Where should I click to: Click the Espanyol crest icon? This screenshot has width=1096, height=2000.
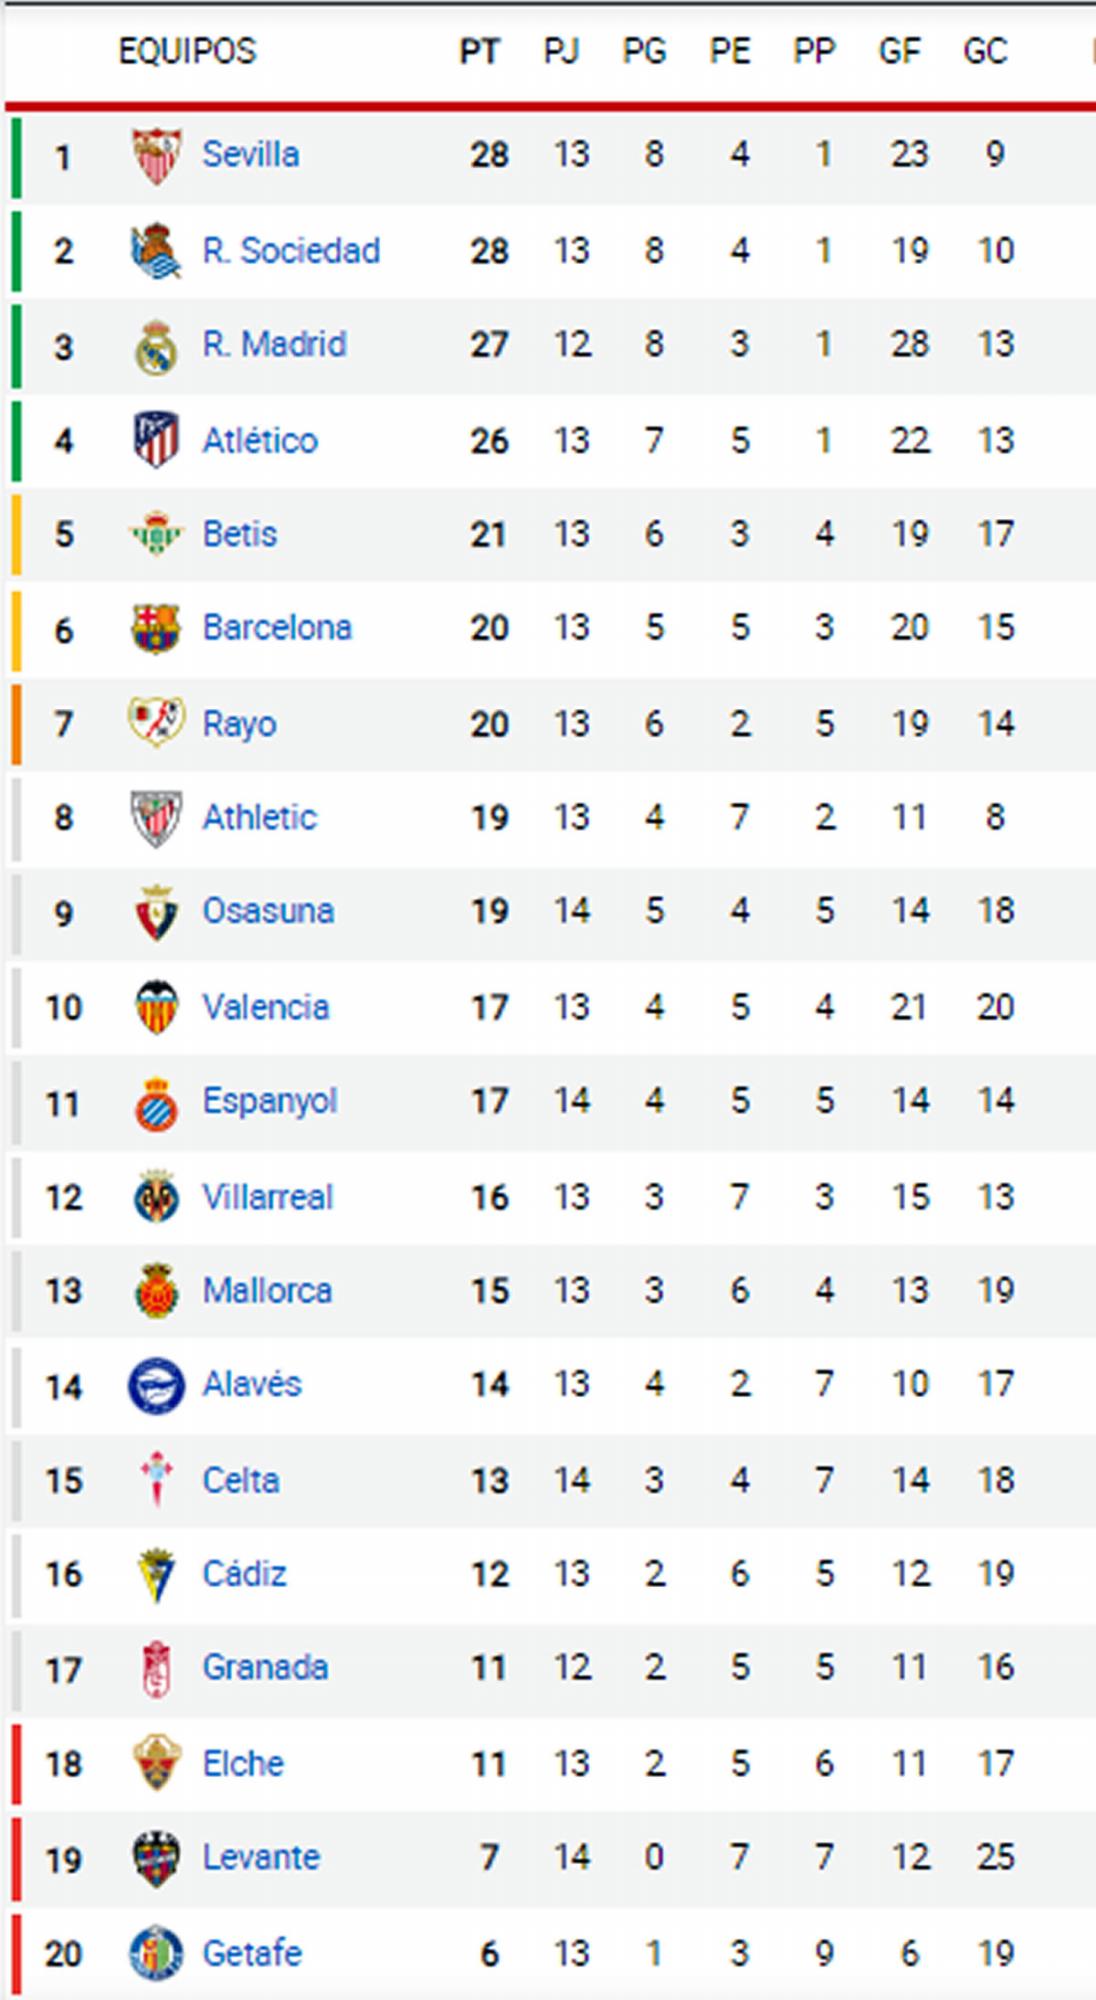[156, 1103]
